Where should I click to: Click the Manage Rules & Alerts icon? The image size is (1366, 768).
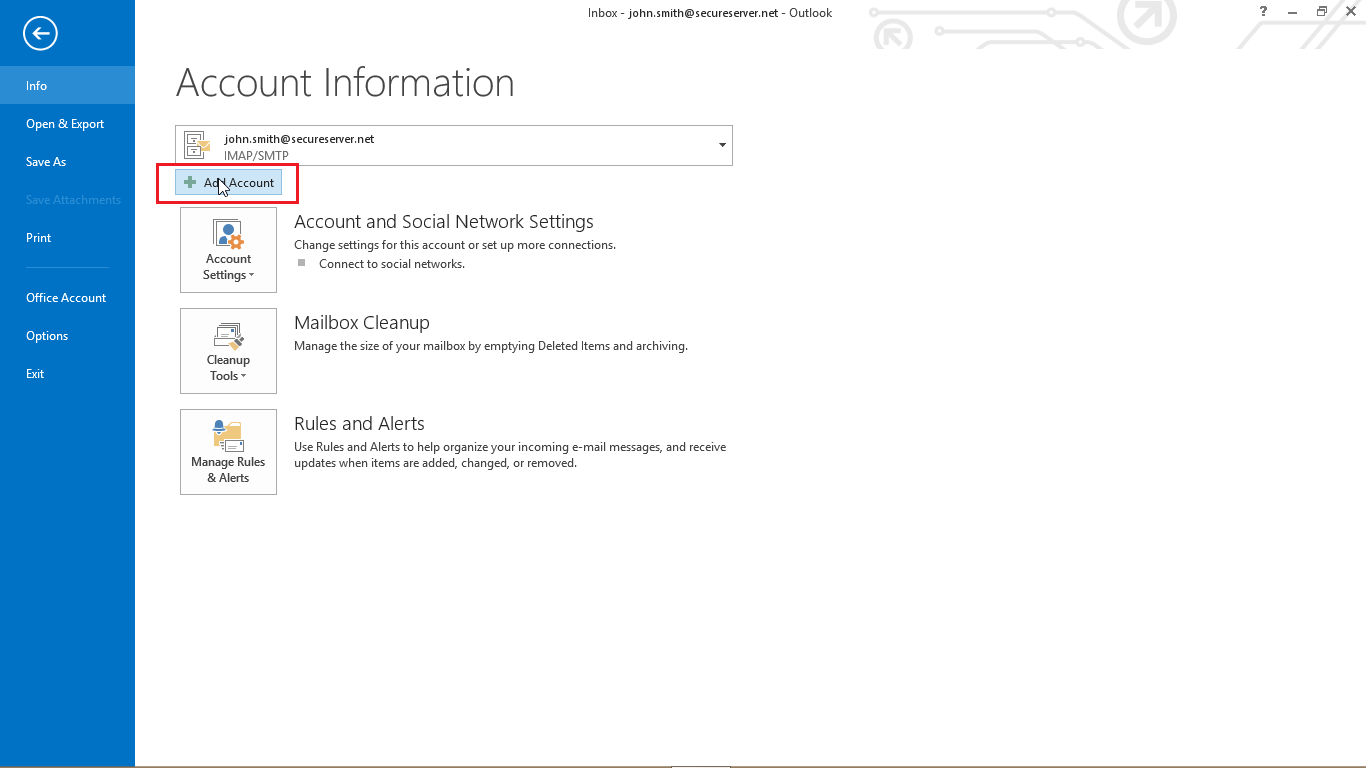coord(228,436)
